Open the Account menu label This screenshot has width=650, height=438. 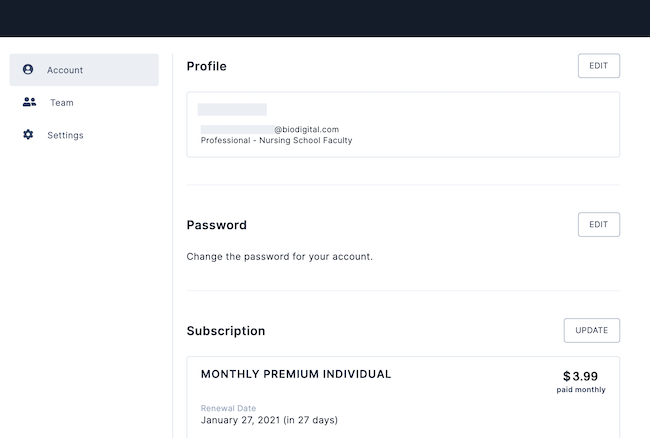65,70
